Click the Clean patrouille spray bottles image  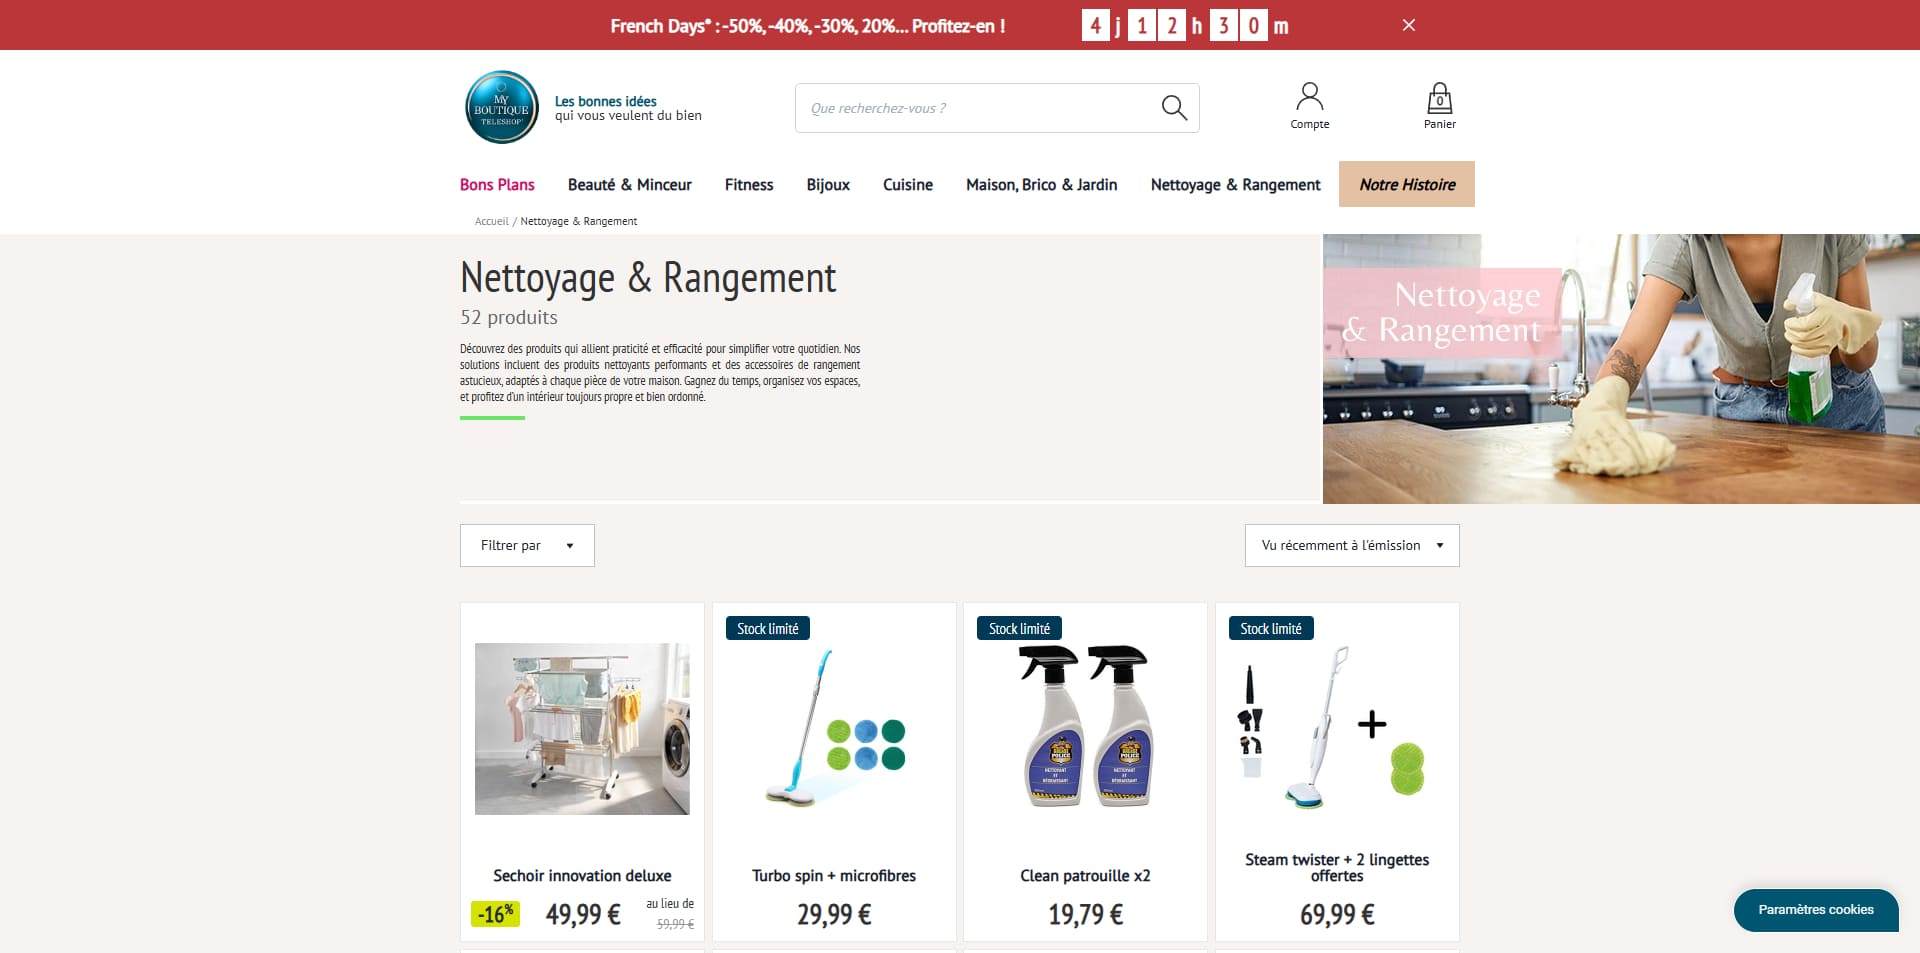click(1086, 726)
